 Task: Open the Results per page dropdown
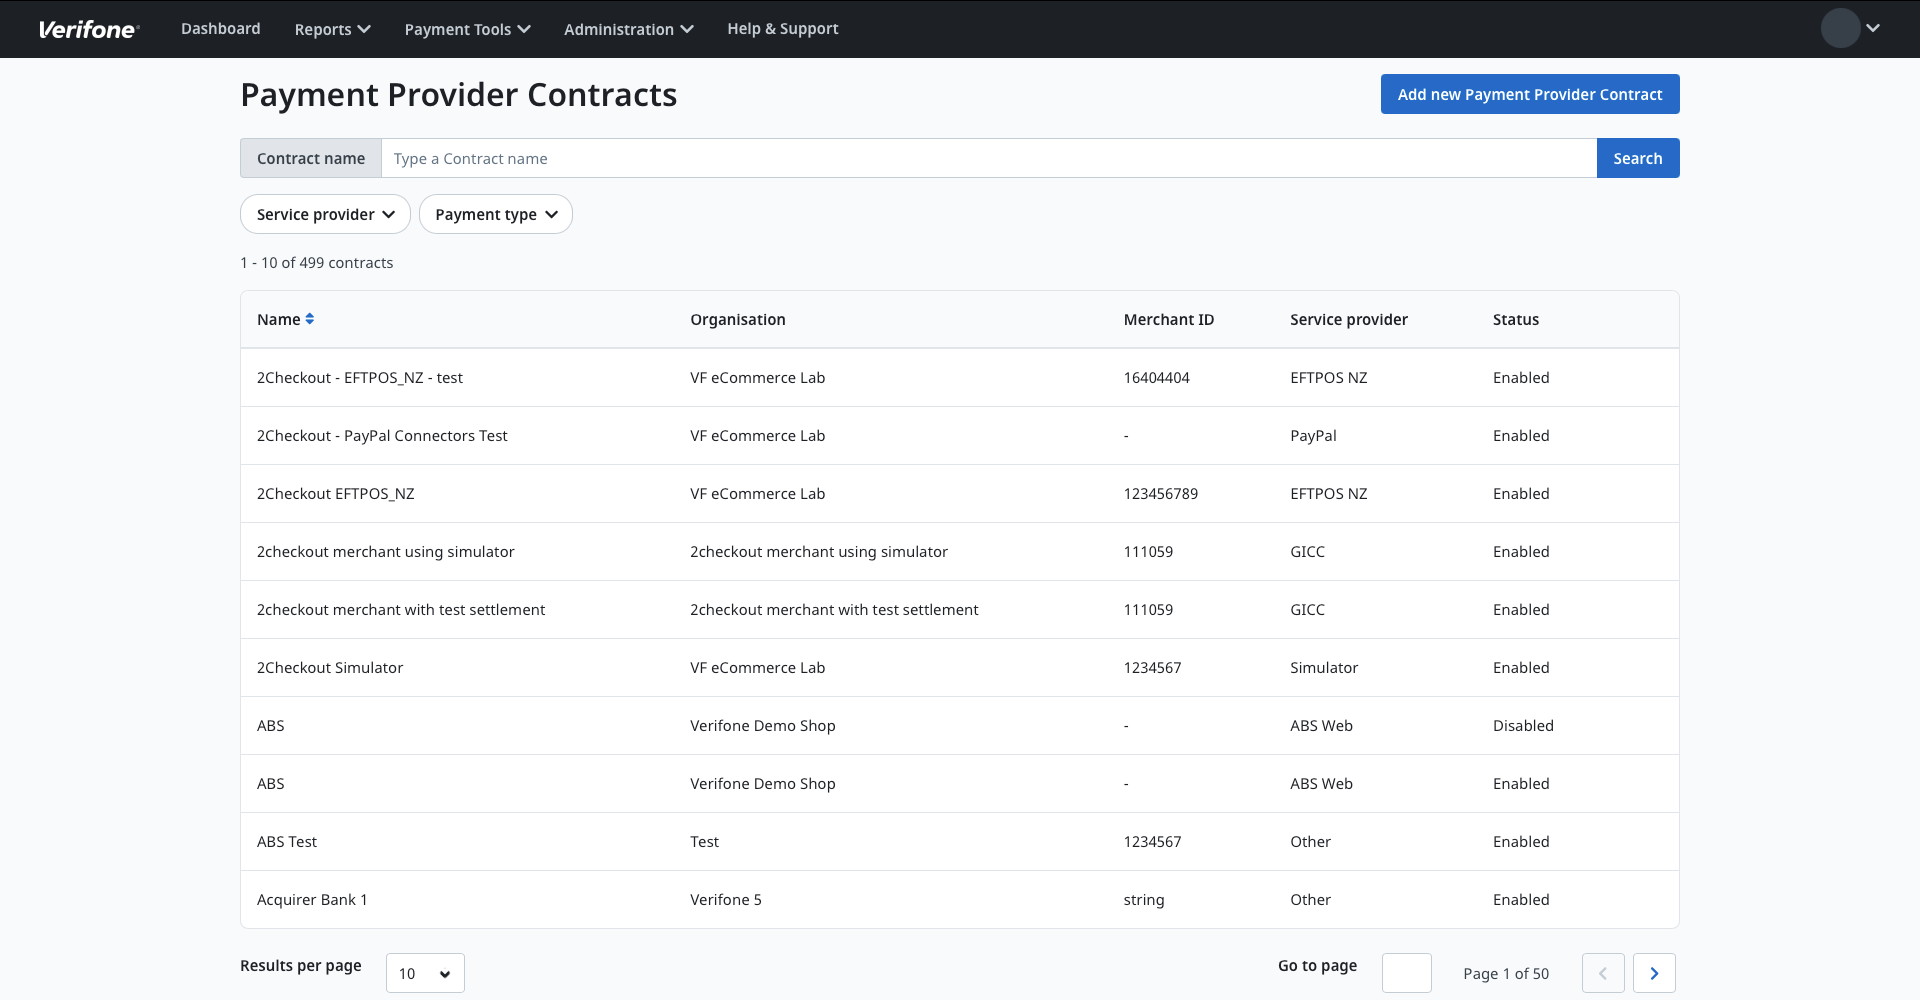pos(425,973)
